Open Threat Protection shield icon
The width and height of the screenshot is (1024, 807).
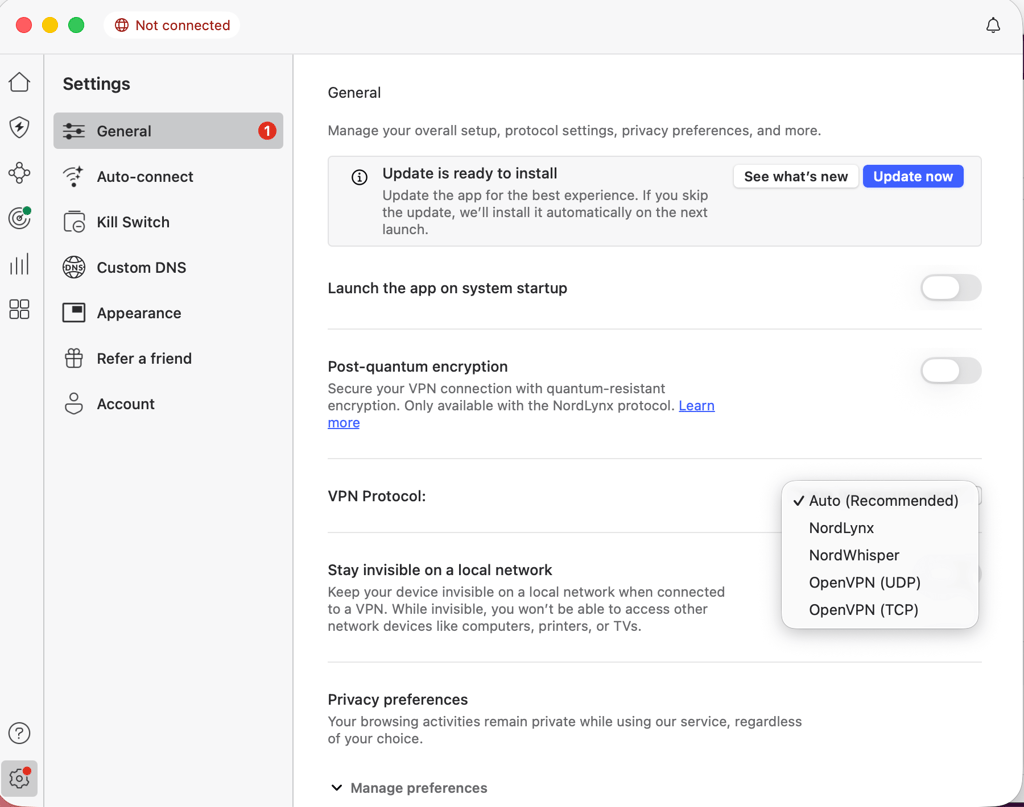20,127
